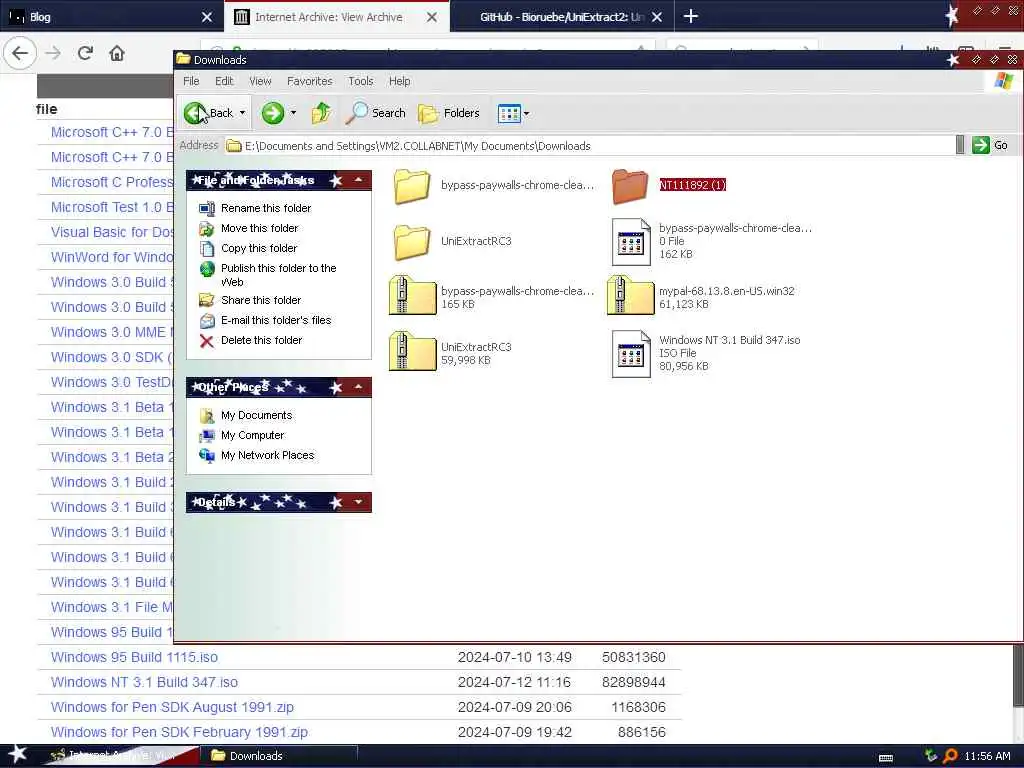Collapse File and Folder Tasks panel
This screenshot has height=768, width=1024.
pos(359,180)
